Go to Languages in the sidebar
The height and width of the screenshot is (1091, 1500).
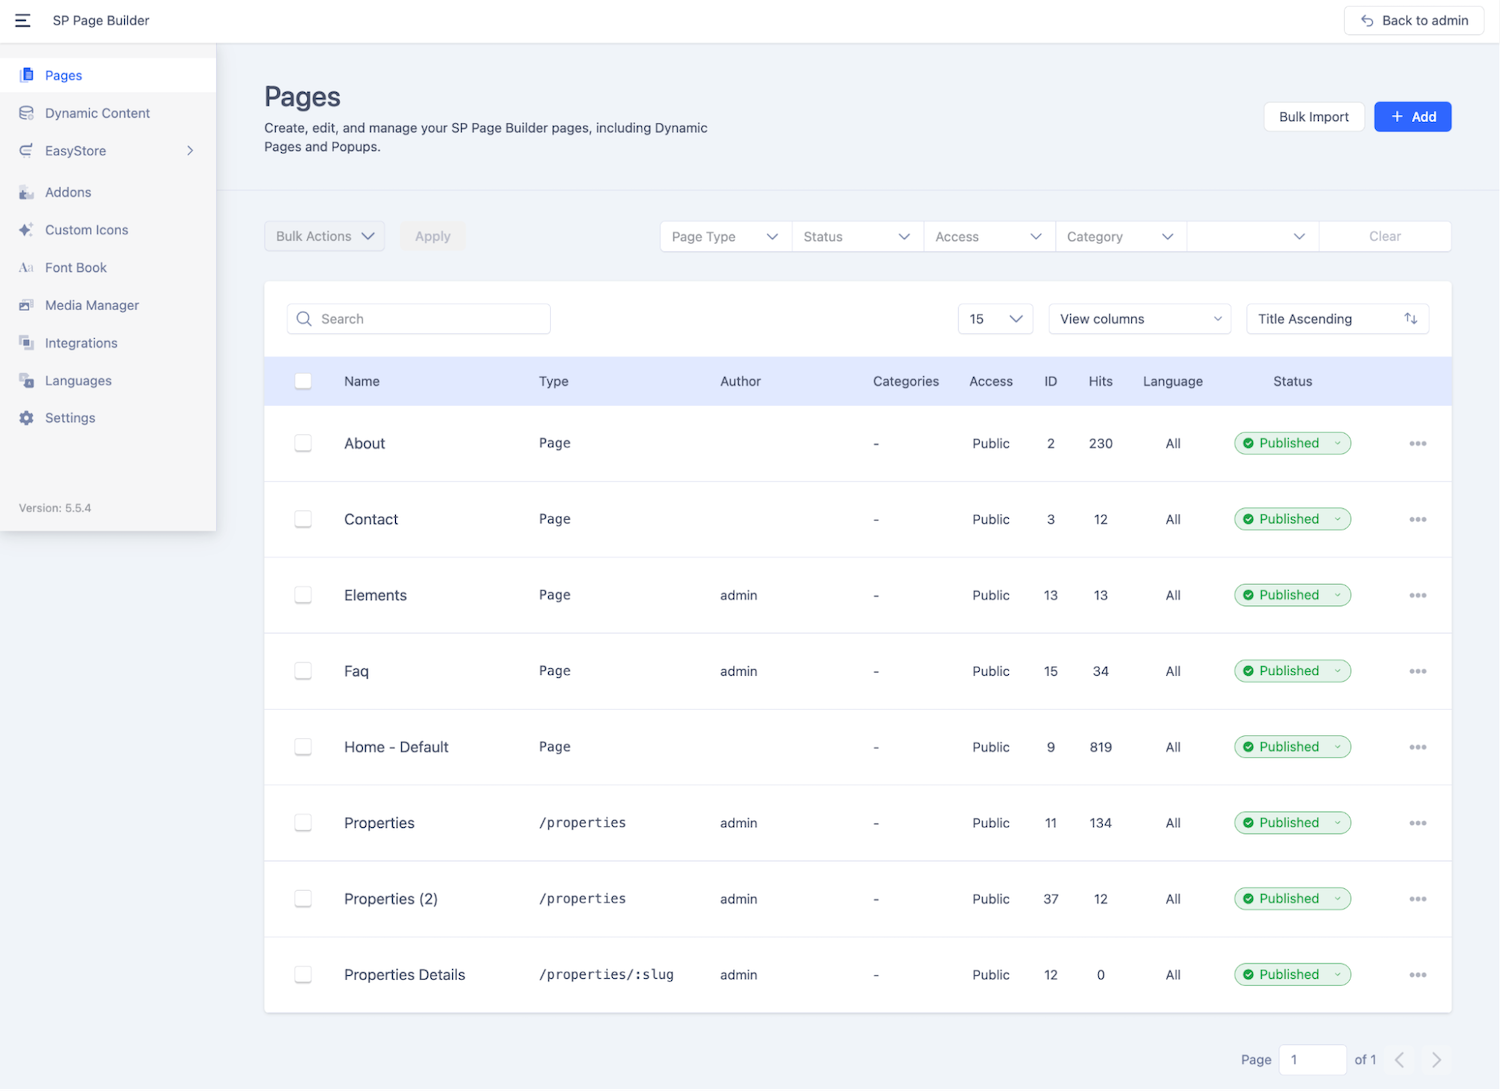78,381
